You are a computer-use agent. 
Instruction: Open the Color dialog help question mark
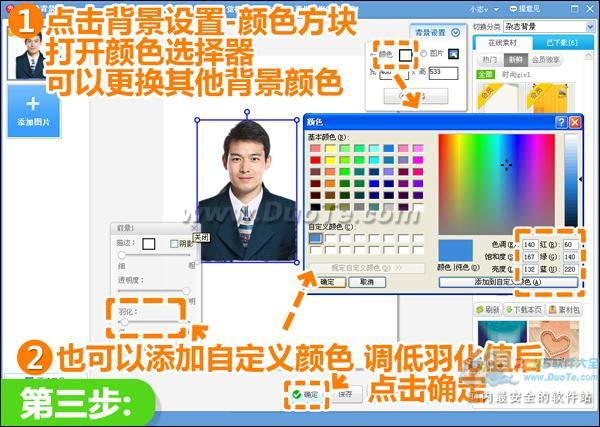[x=561, y=122]
